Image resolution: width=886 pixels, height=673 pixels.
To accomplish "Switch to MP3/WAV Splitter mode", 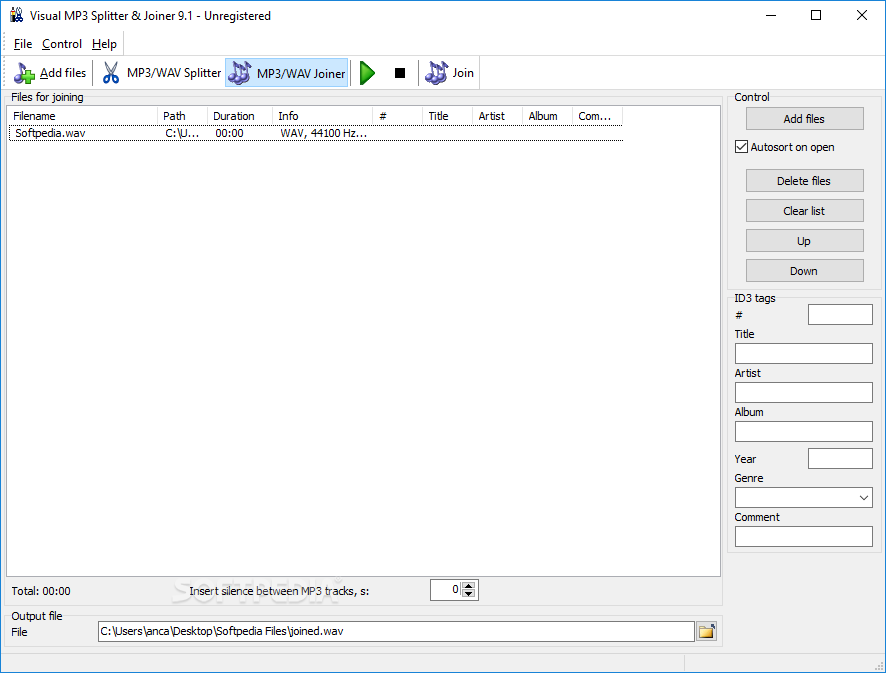I will (x=161, y=73).
